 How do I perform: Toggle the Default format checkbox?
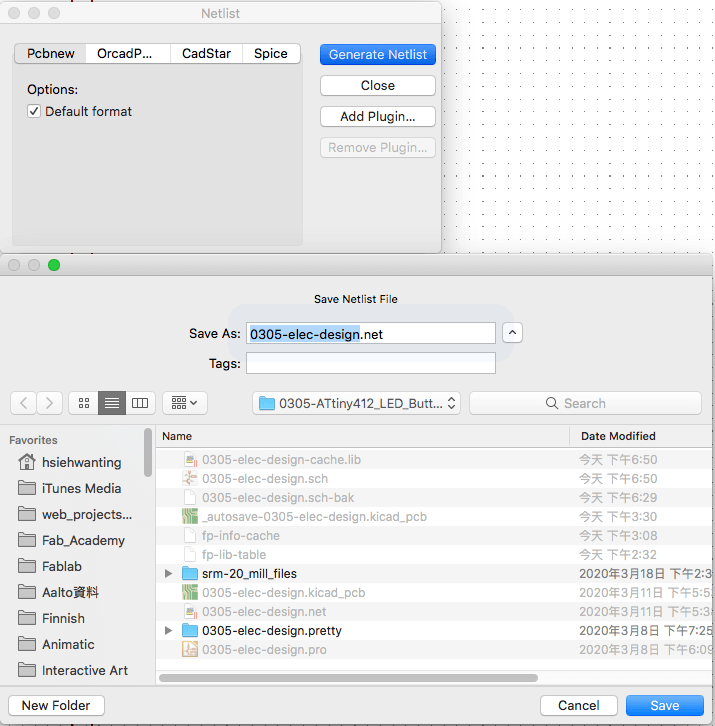34,111
